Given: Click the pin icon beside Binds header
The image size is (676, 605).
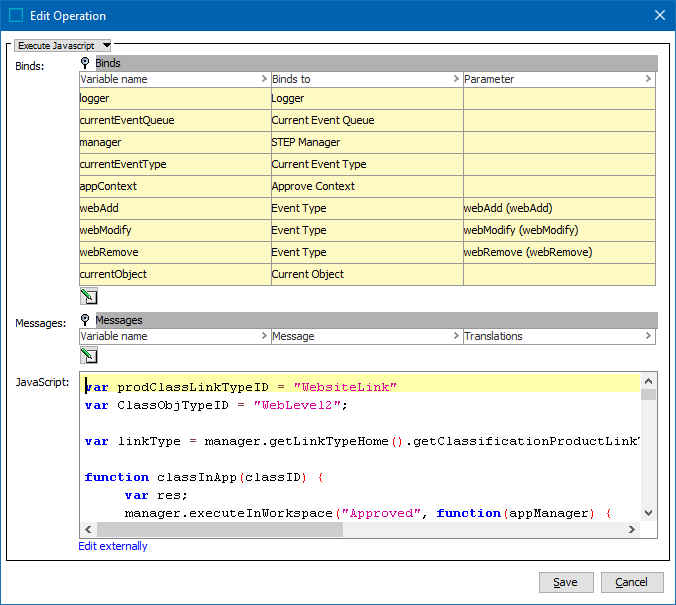Looking at the screenshot, I should point(86,63).
